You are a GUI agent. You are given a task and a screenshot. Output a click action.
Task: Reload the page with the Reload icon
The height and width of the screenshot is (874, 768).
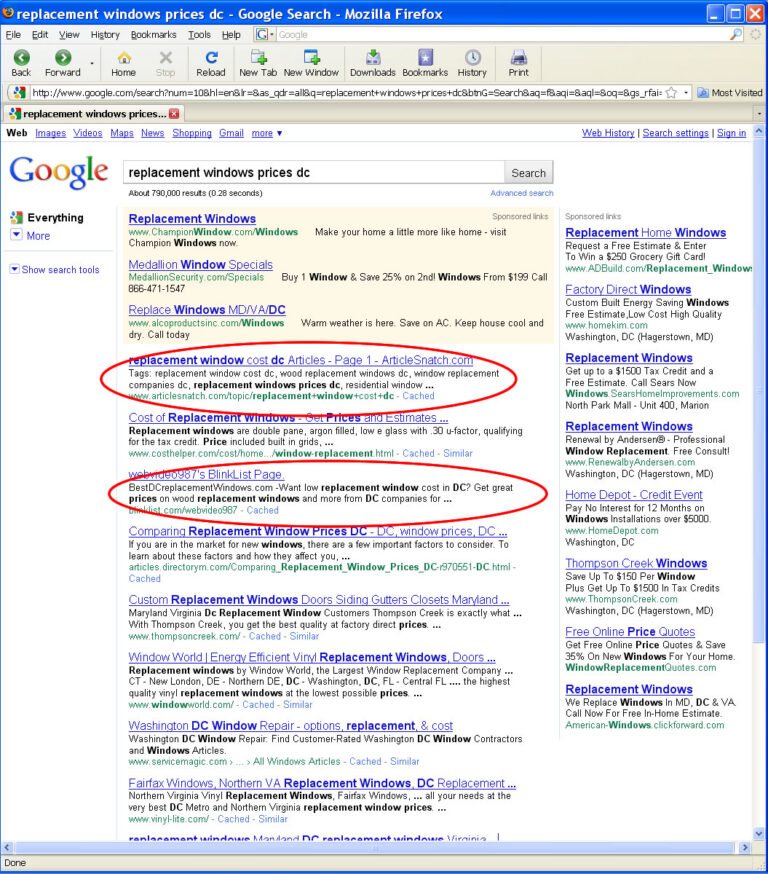pyautogui.click(x=211, y=57)
